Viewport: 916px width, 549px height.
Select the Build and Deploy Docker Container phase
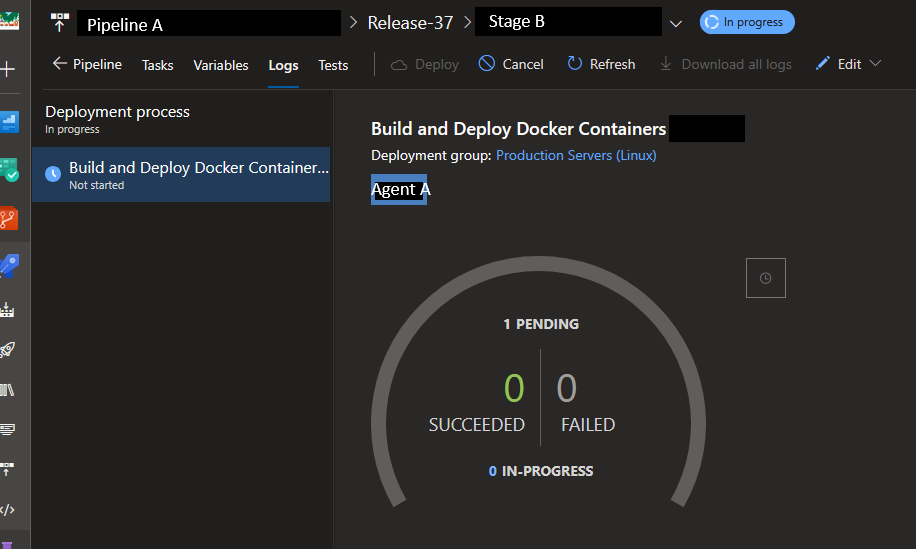tap(181, 175)
